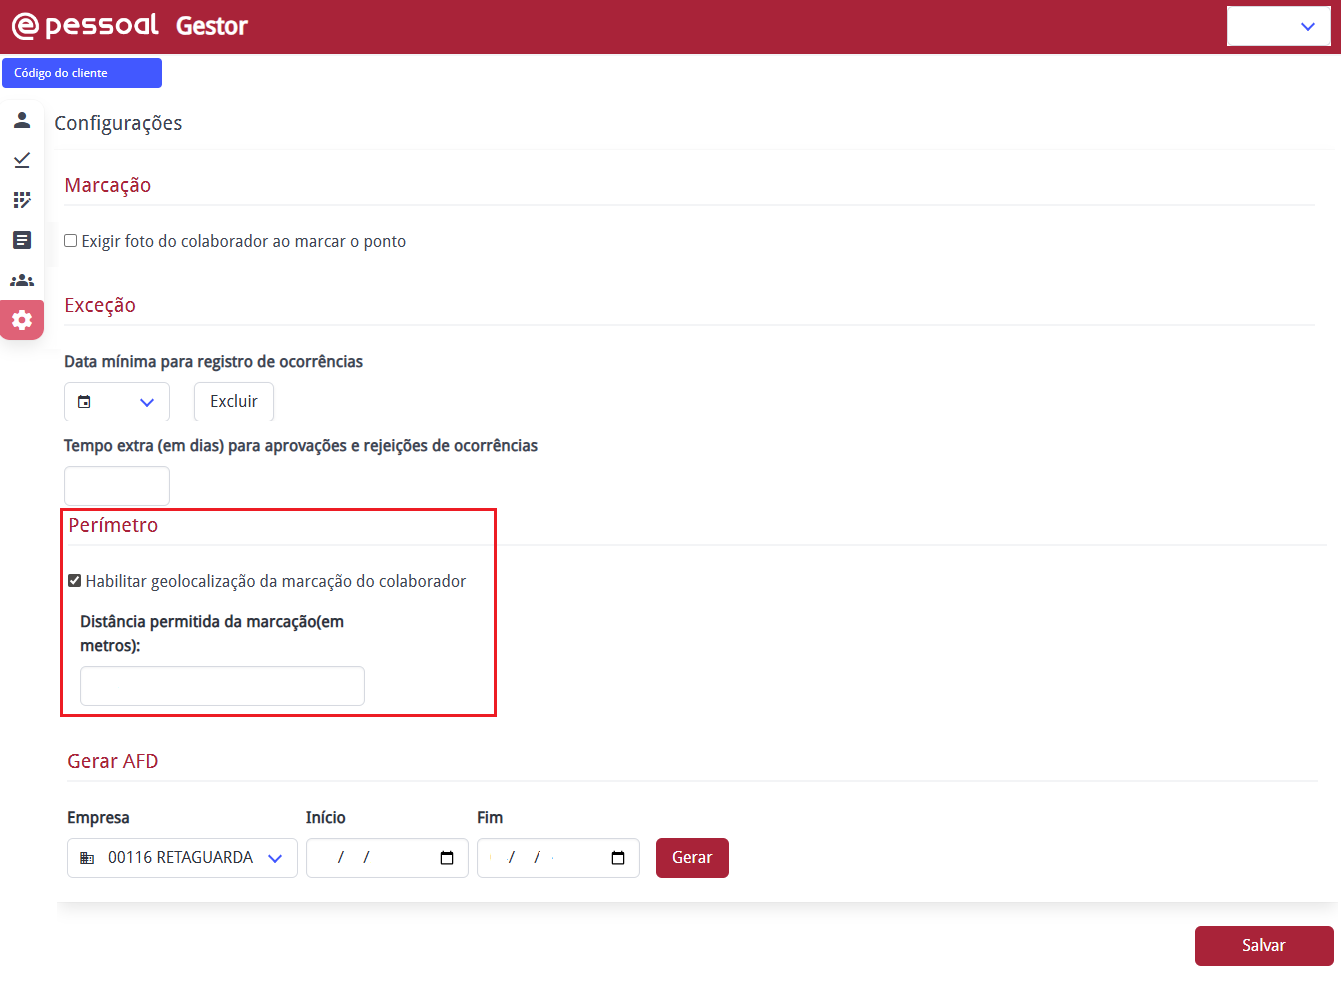The image size is (1341, 1001).
Task: Click the Empresa field label
Action: click(x=98, y=817)
